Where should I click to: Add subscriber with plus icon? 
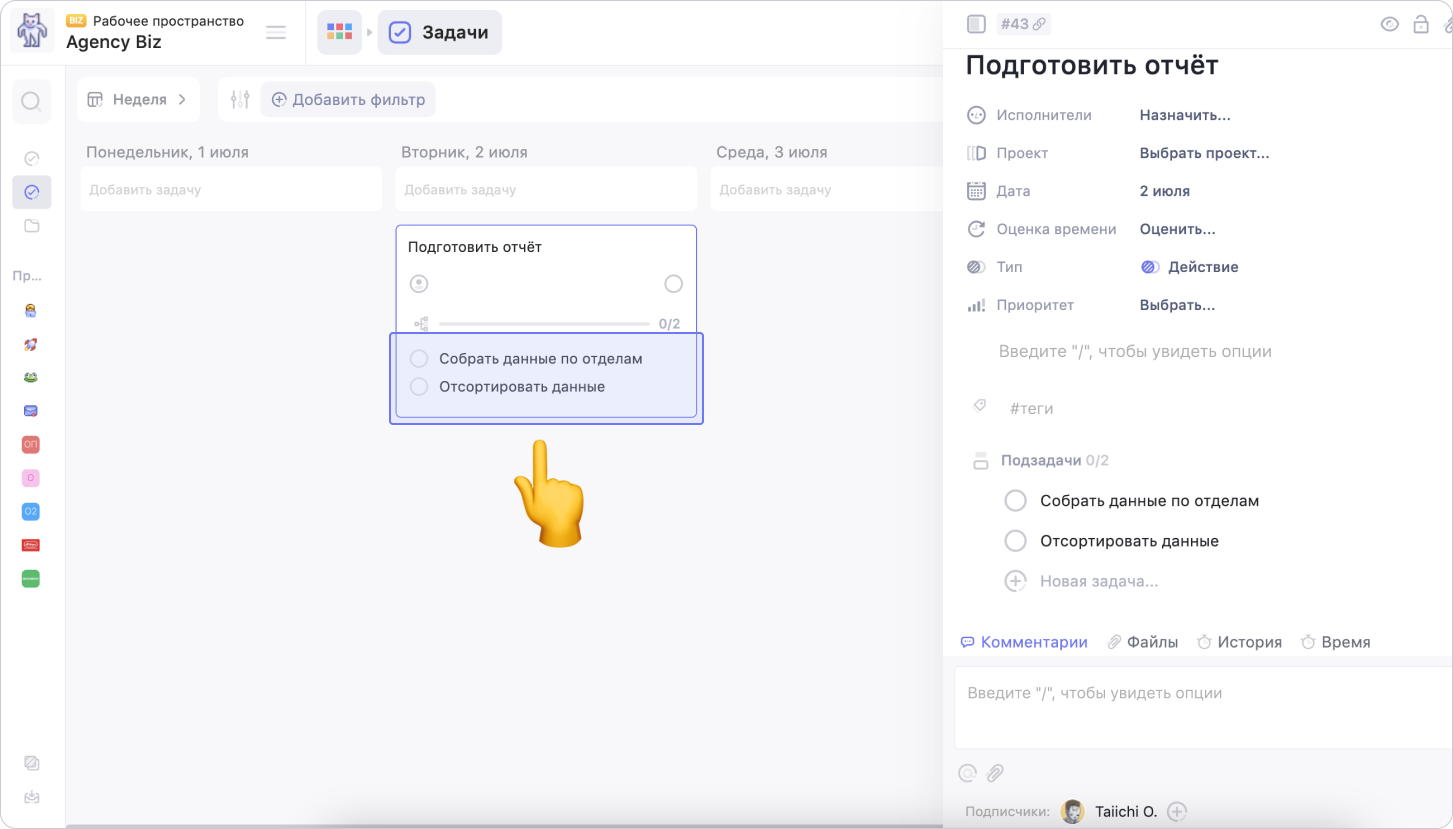coord(1177,812)
